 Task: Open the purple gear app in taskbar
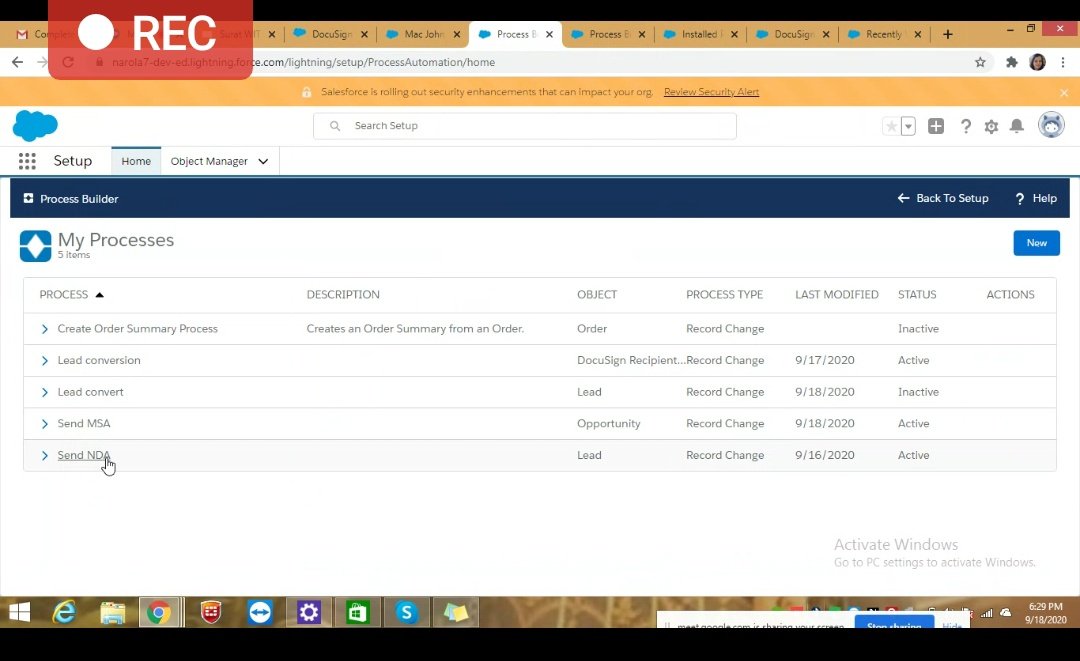coord(309,612)
